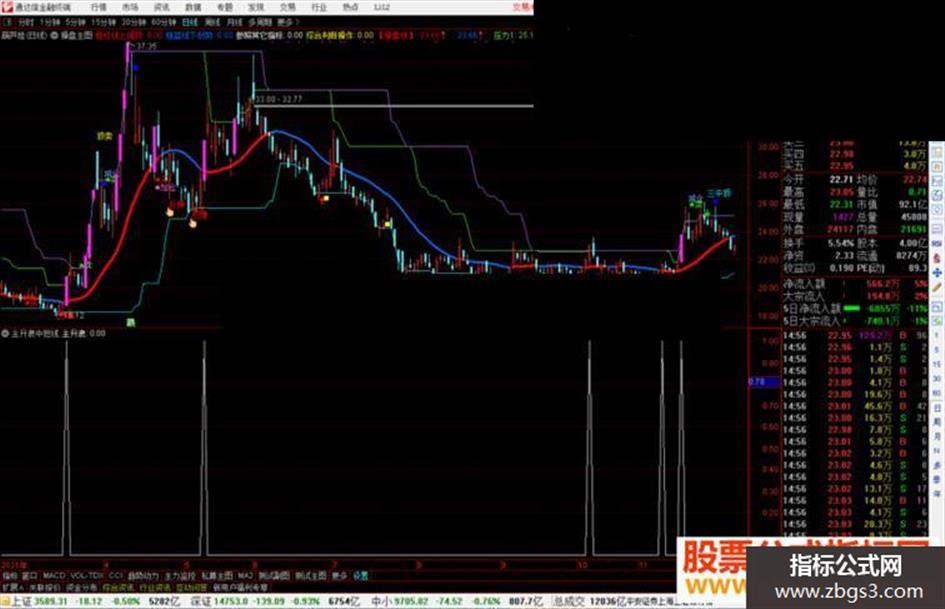The width and height of the screenshot is (945, 609).
Task: Click the 5日净流入额 row
Action: (x=855, y=308)
